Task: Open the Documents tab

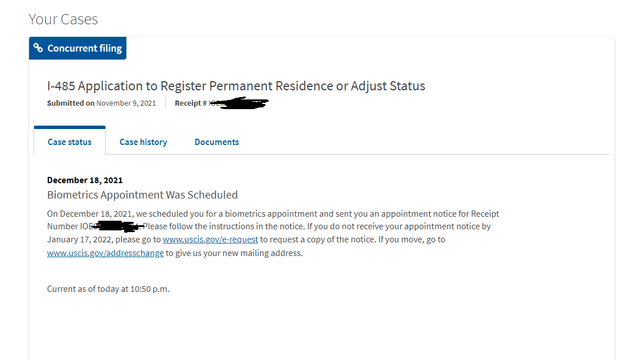Action: tap(217, 142)
